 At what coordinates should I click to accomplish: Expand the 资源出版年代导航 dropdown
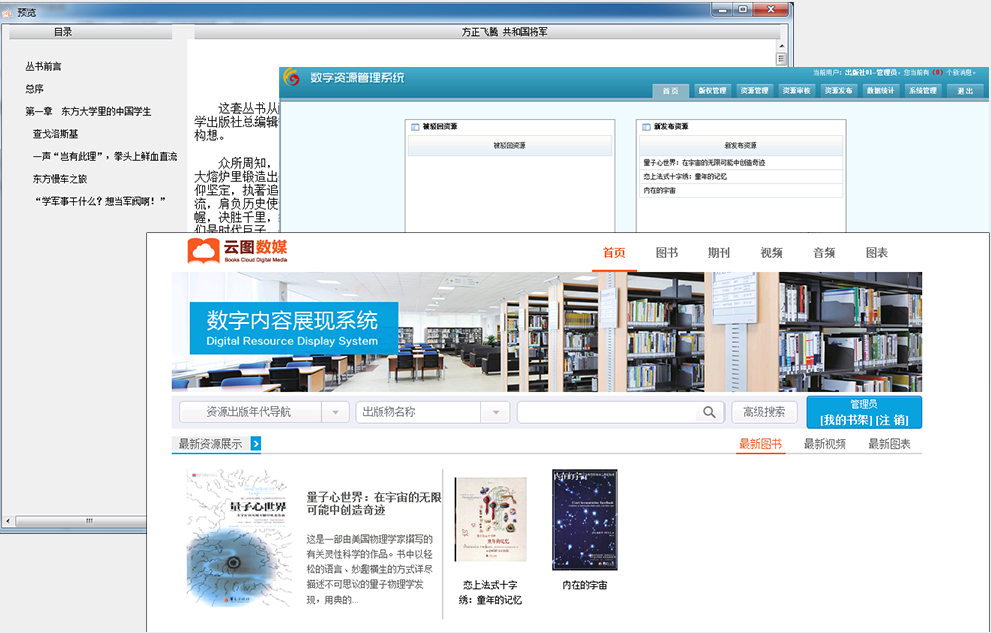point(335,412)
